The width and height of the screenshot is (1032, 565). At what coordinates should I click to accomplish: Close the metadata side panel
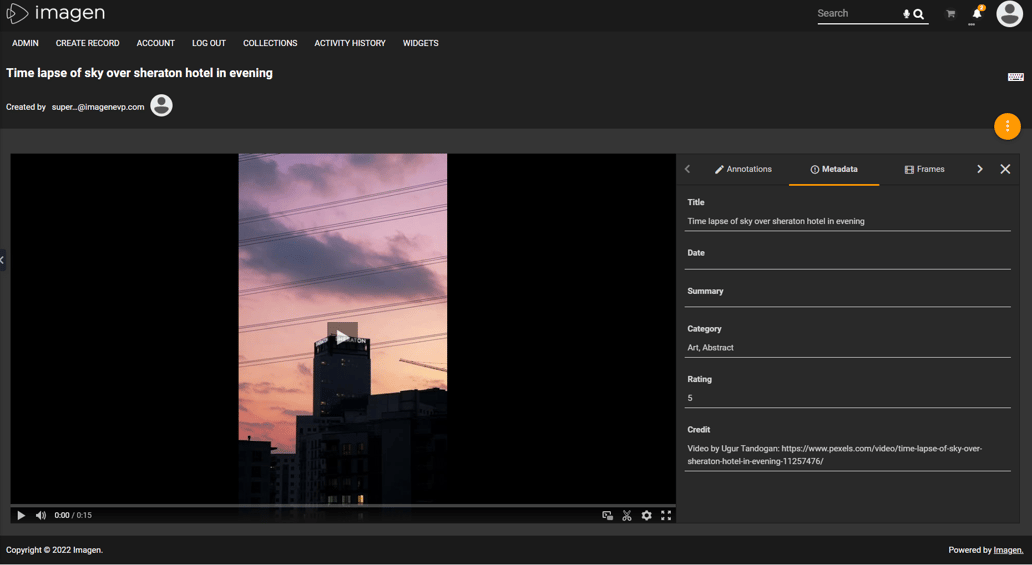click(1005, 169)
